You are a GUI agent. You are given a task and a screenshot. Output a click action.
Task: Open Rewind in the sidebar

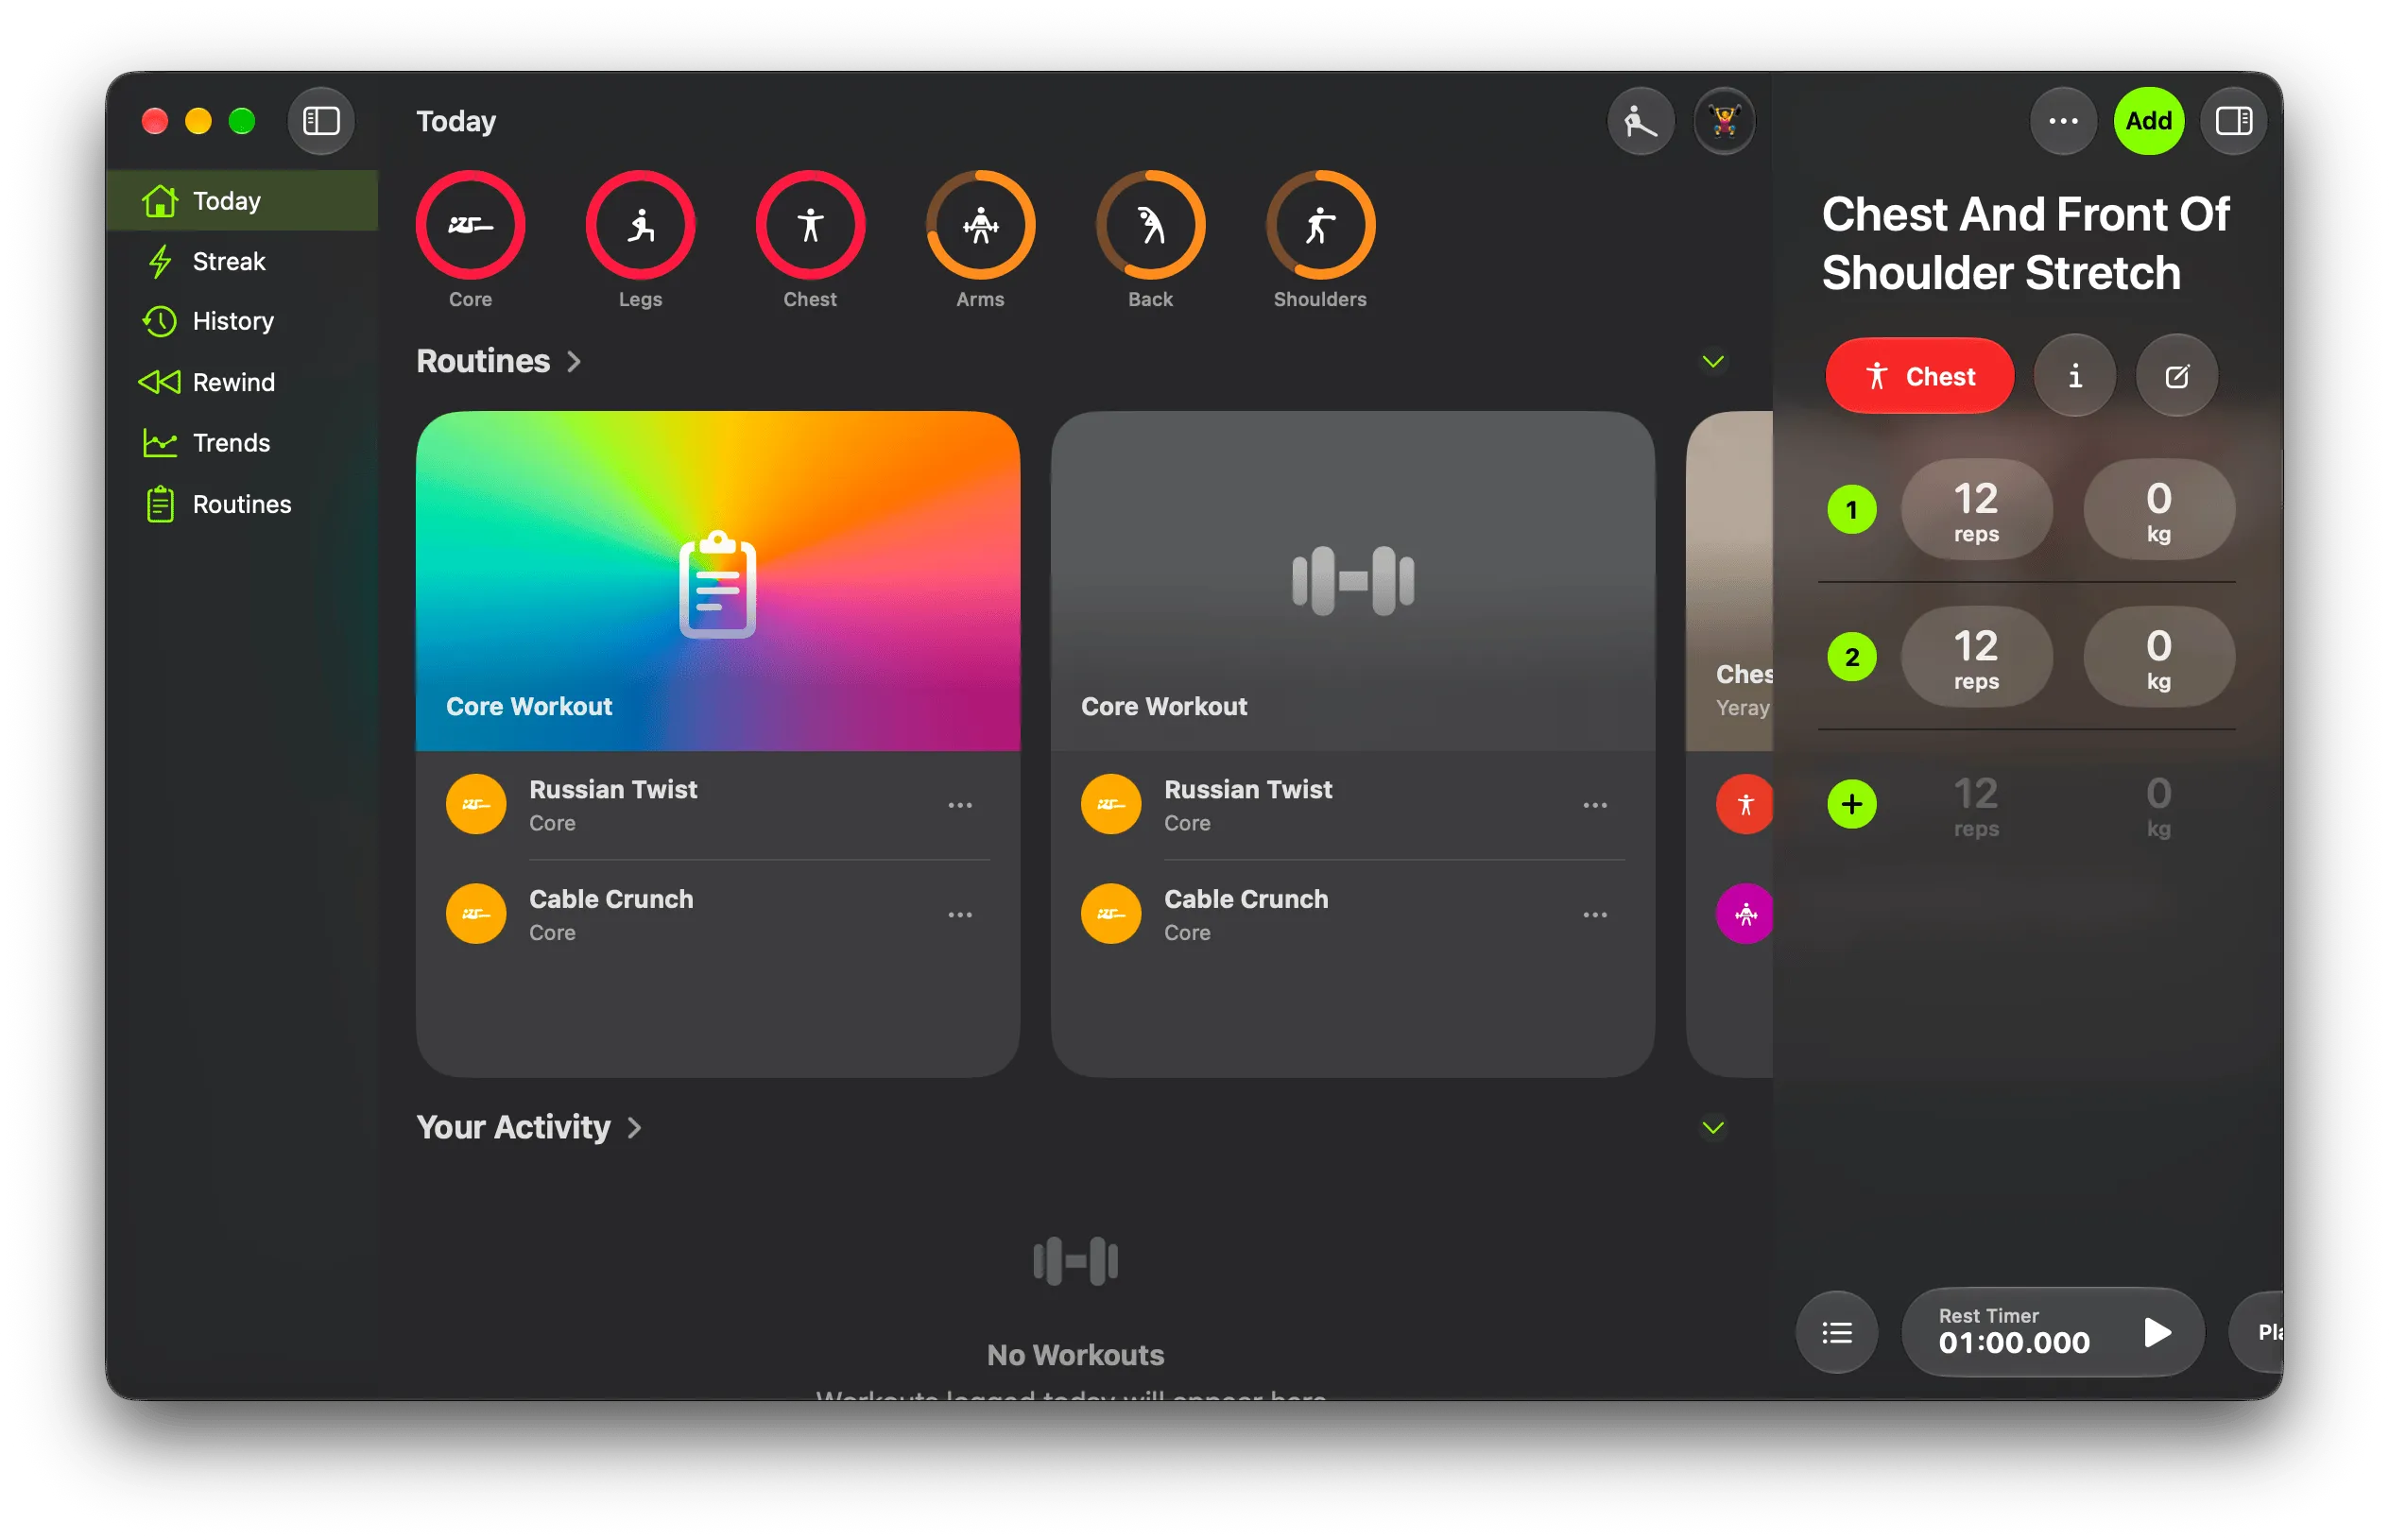tap(242, 382)
